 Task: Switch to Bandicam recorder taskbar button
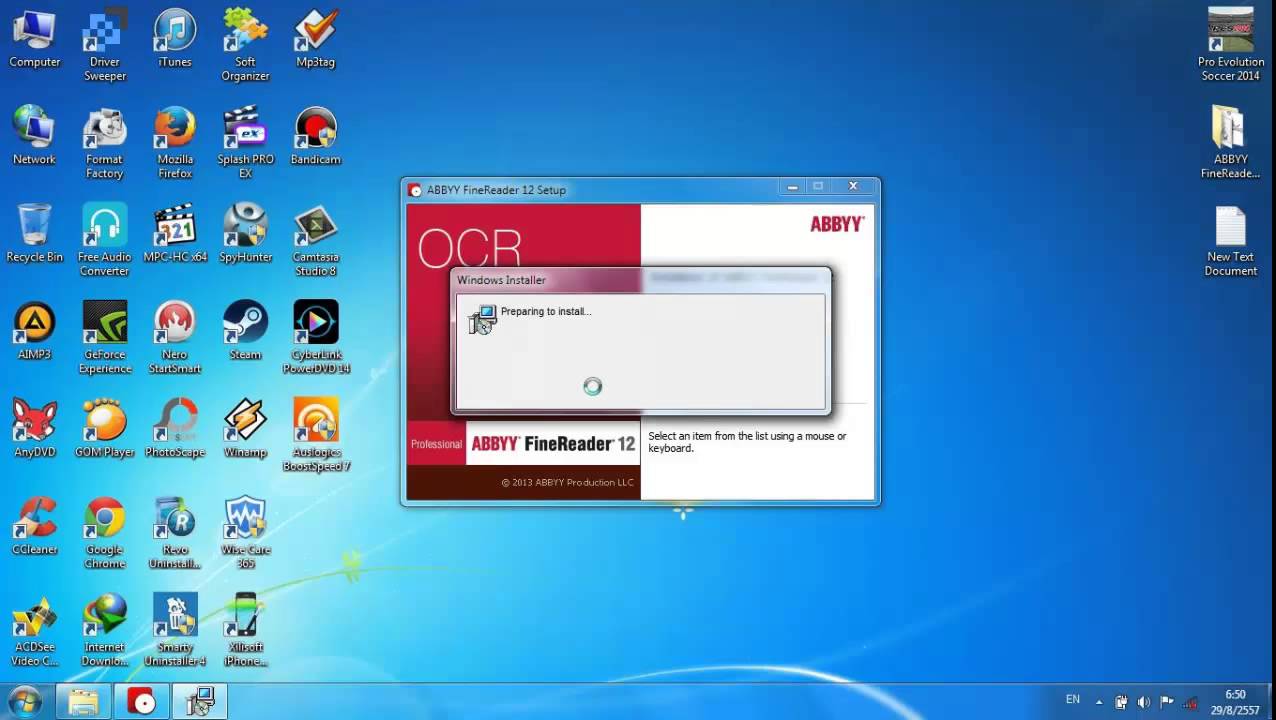tap(142, 702)
